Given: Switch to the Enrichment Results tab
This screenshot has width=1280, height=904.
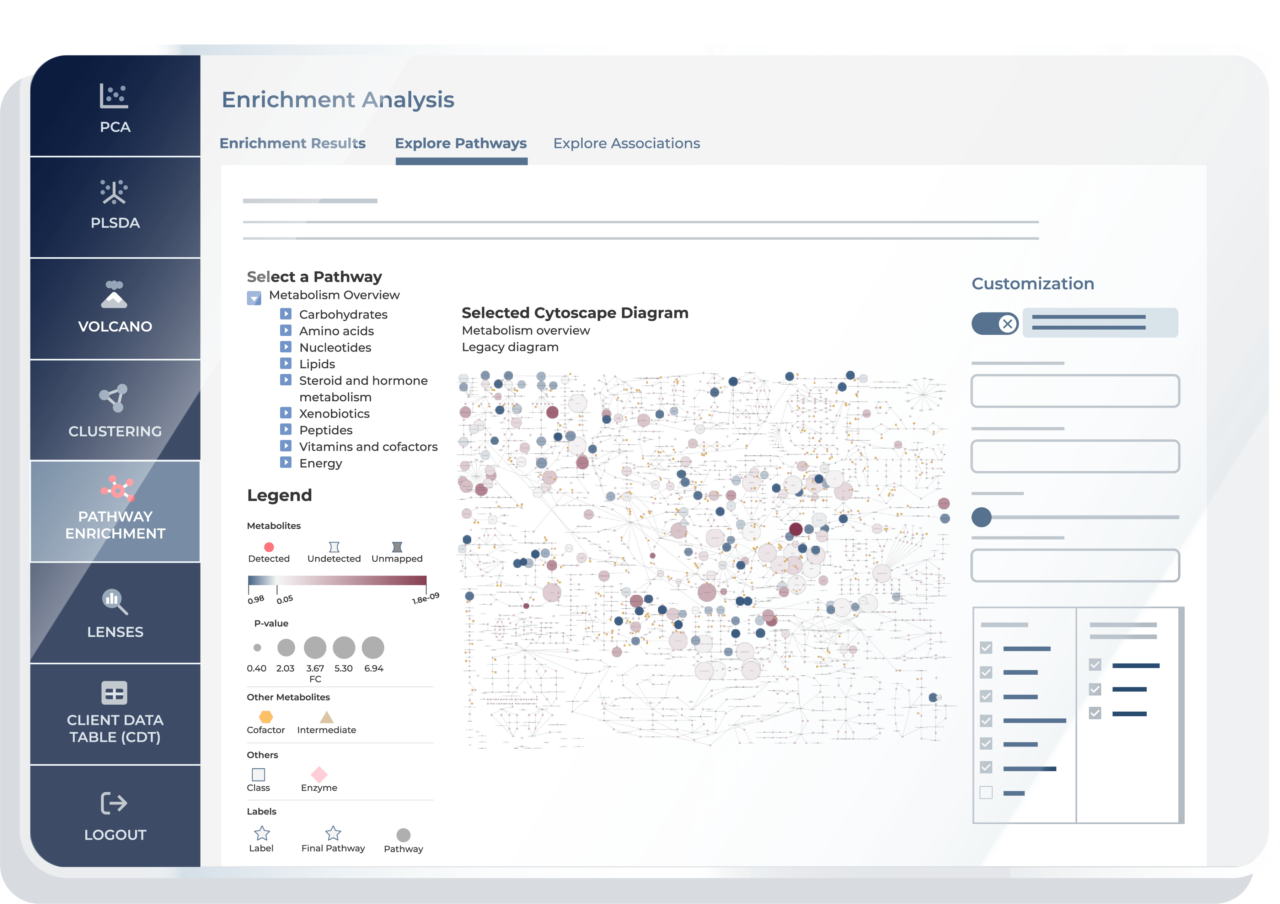Looking at the screenshot, I should pos(292,143).
